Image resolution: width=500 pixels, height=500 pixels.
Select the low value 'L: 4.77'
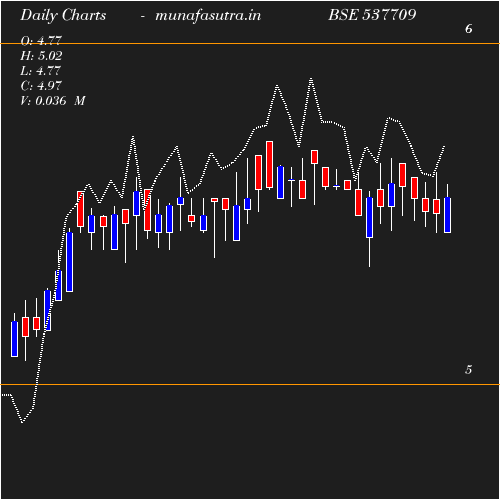coord(40,71)
